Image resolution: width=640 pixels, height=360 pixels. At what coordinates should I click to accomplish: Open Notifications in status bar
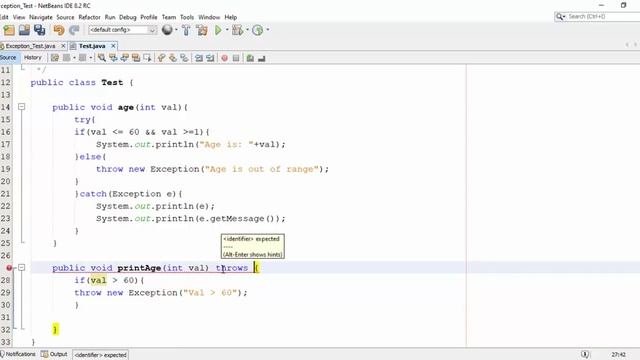click(x=18, y=354)
